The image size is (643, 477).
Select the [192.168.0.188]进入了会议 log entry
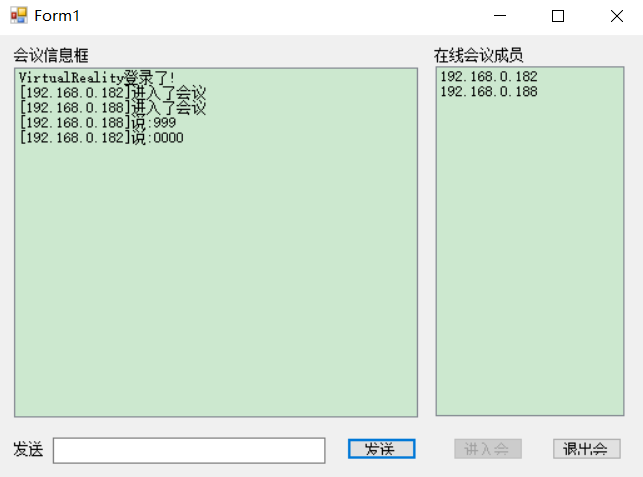point(112,108)
